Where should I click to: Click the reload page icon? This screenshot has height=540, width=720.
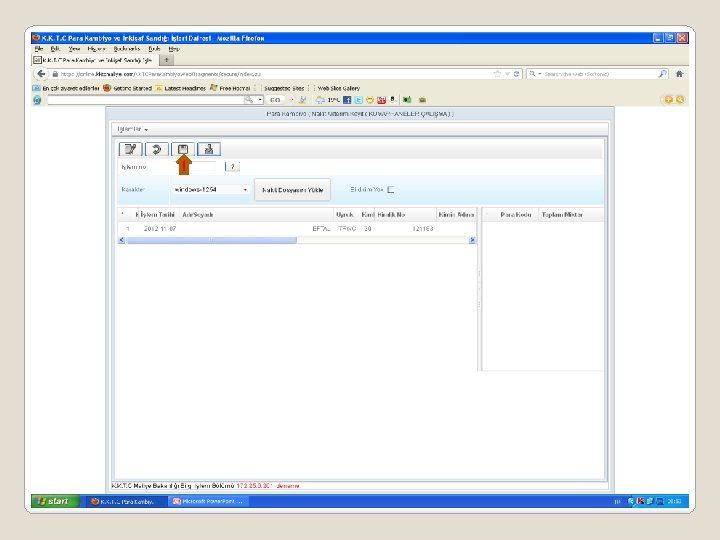[x=517, y=74]
